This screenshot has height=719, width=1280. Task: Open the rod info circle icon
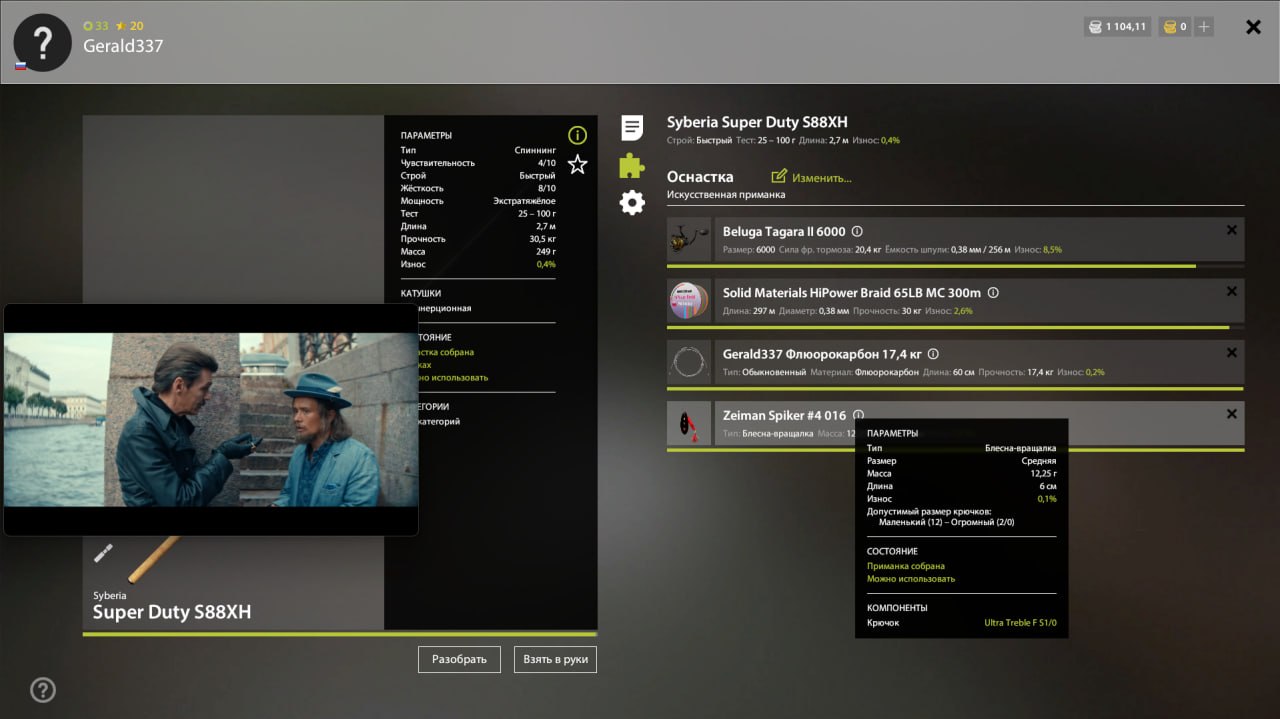point(577,135)
